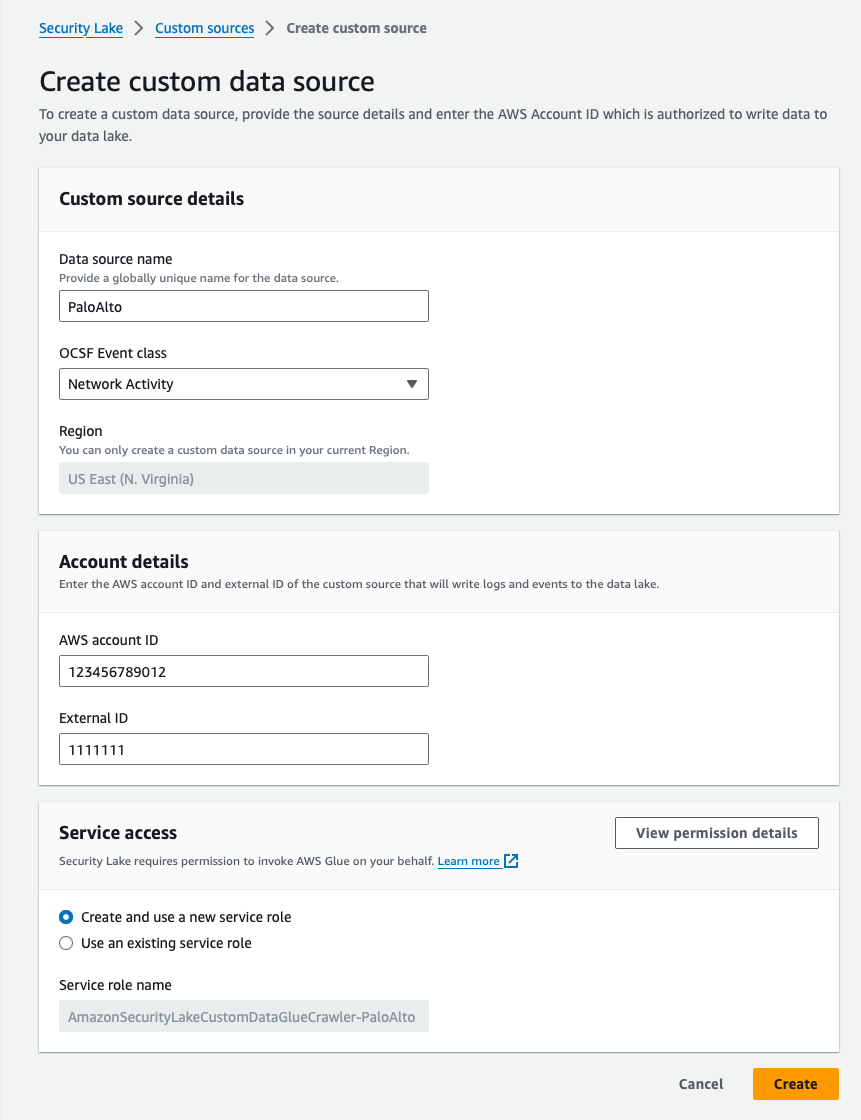861x1120 pixels.
Task: Cancel the custom source creation
Action: pyautogui.click(x=701, y=1084)
